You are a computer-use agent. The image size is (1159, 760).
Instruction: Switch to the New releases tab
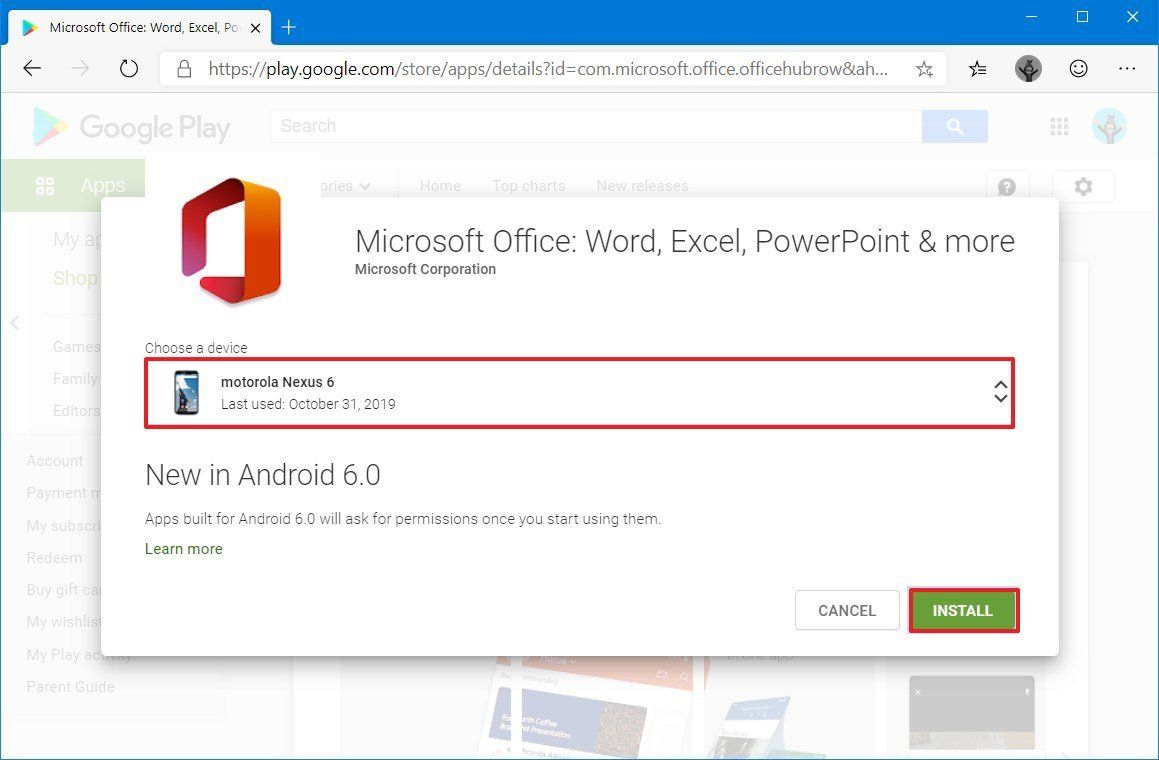click(x=641, y=186)
